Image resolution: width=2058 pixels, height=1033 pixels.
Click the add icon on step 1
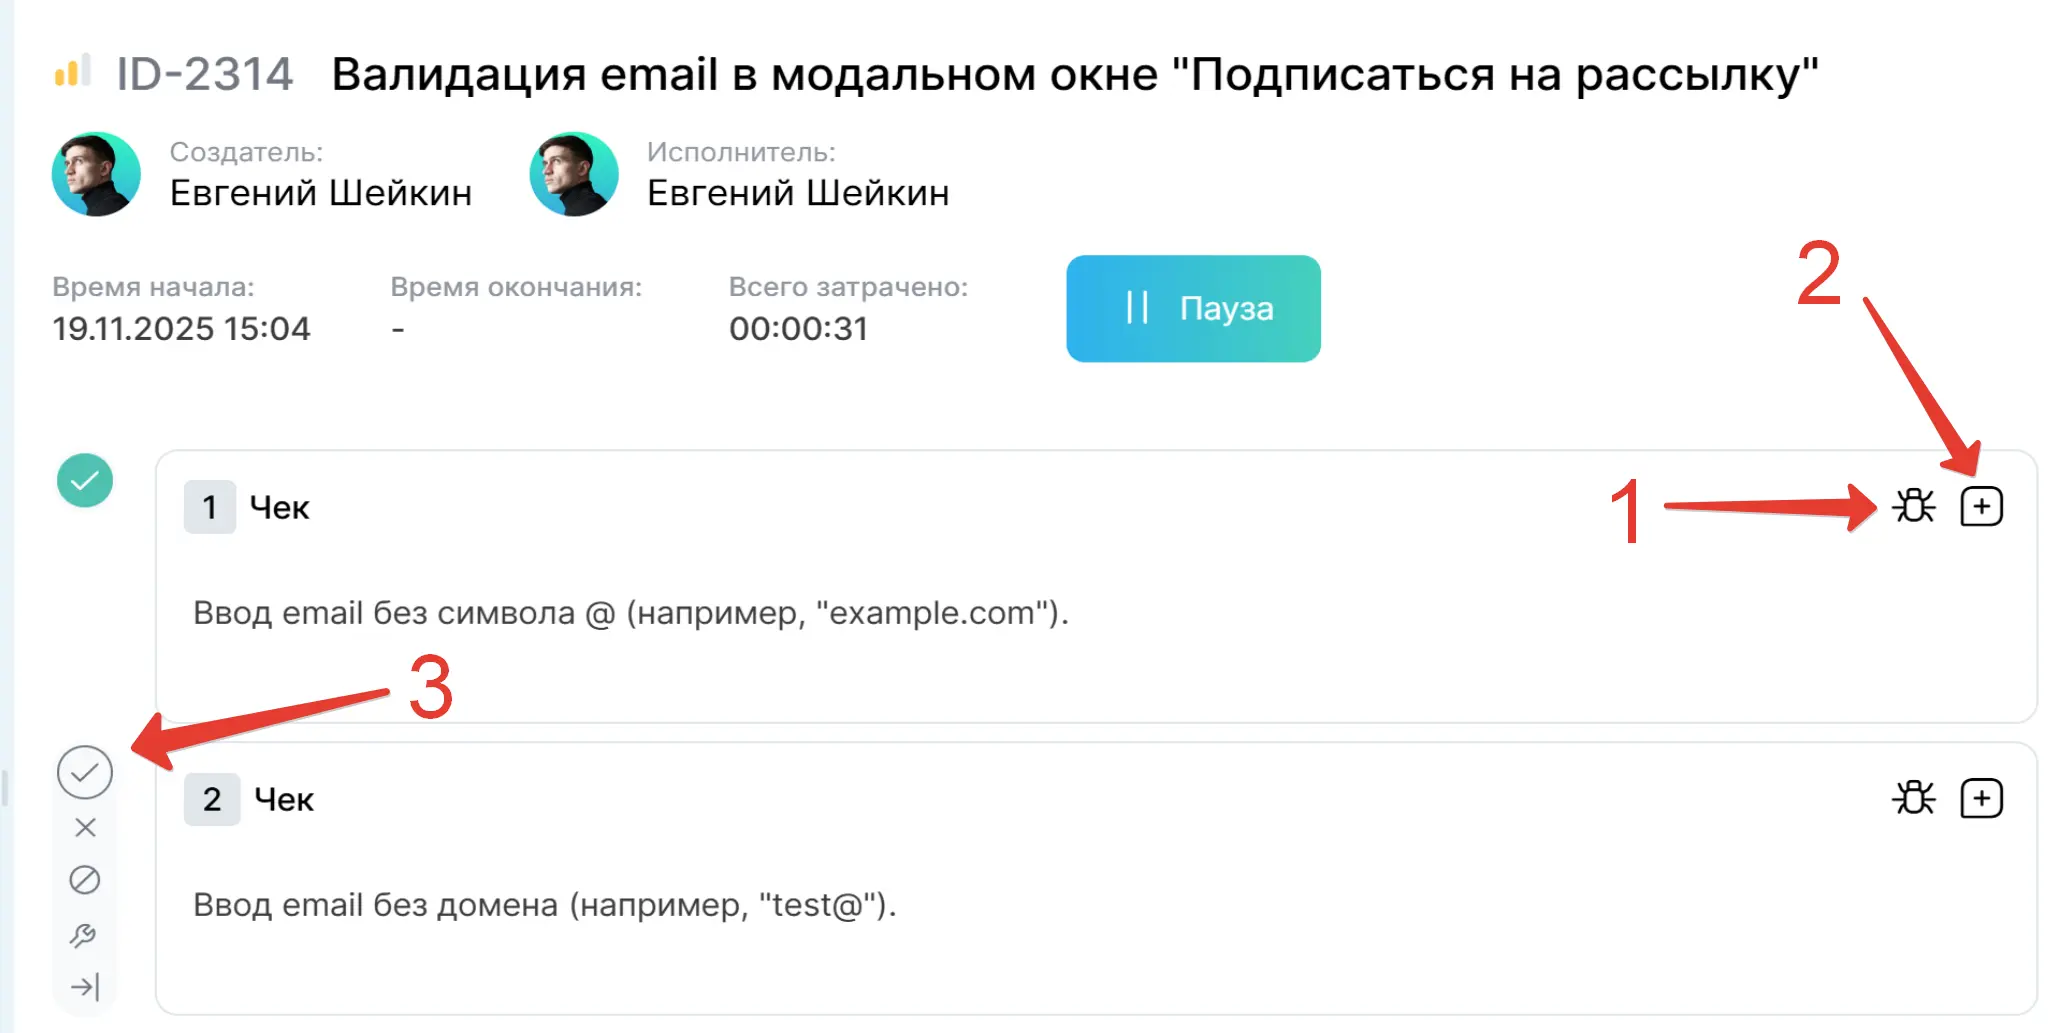(1981, 507)
